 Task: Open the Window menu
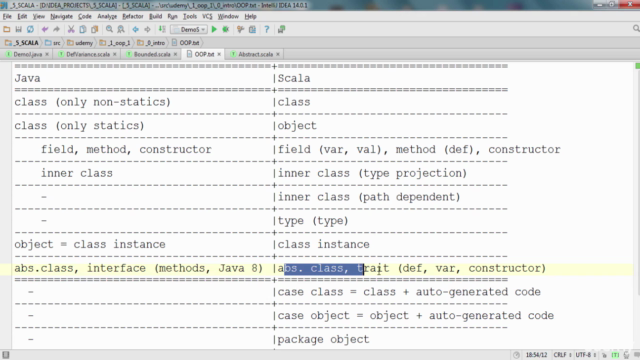pos(228,16)
